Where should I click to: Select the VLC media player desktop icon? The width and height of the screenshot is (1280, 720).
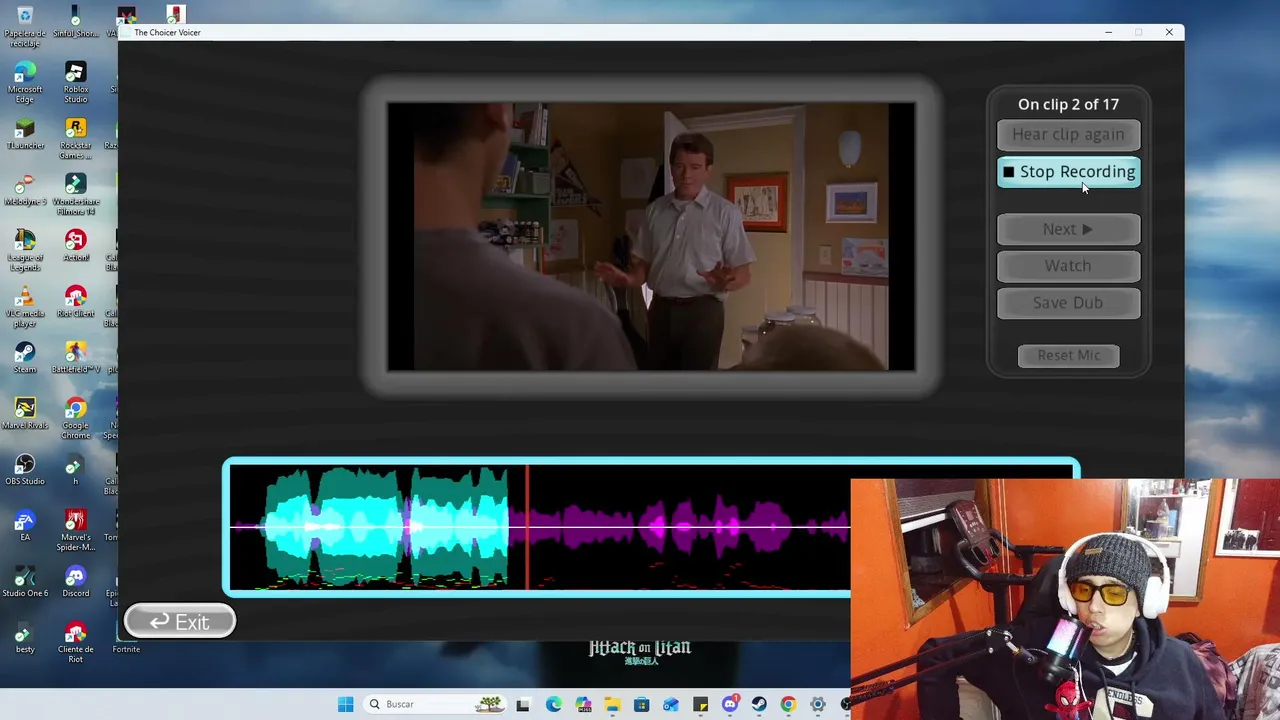tap(25, 307)
